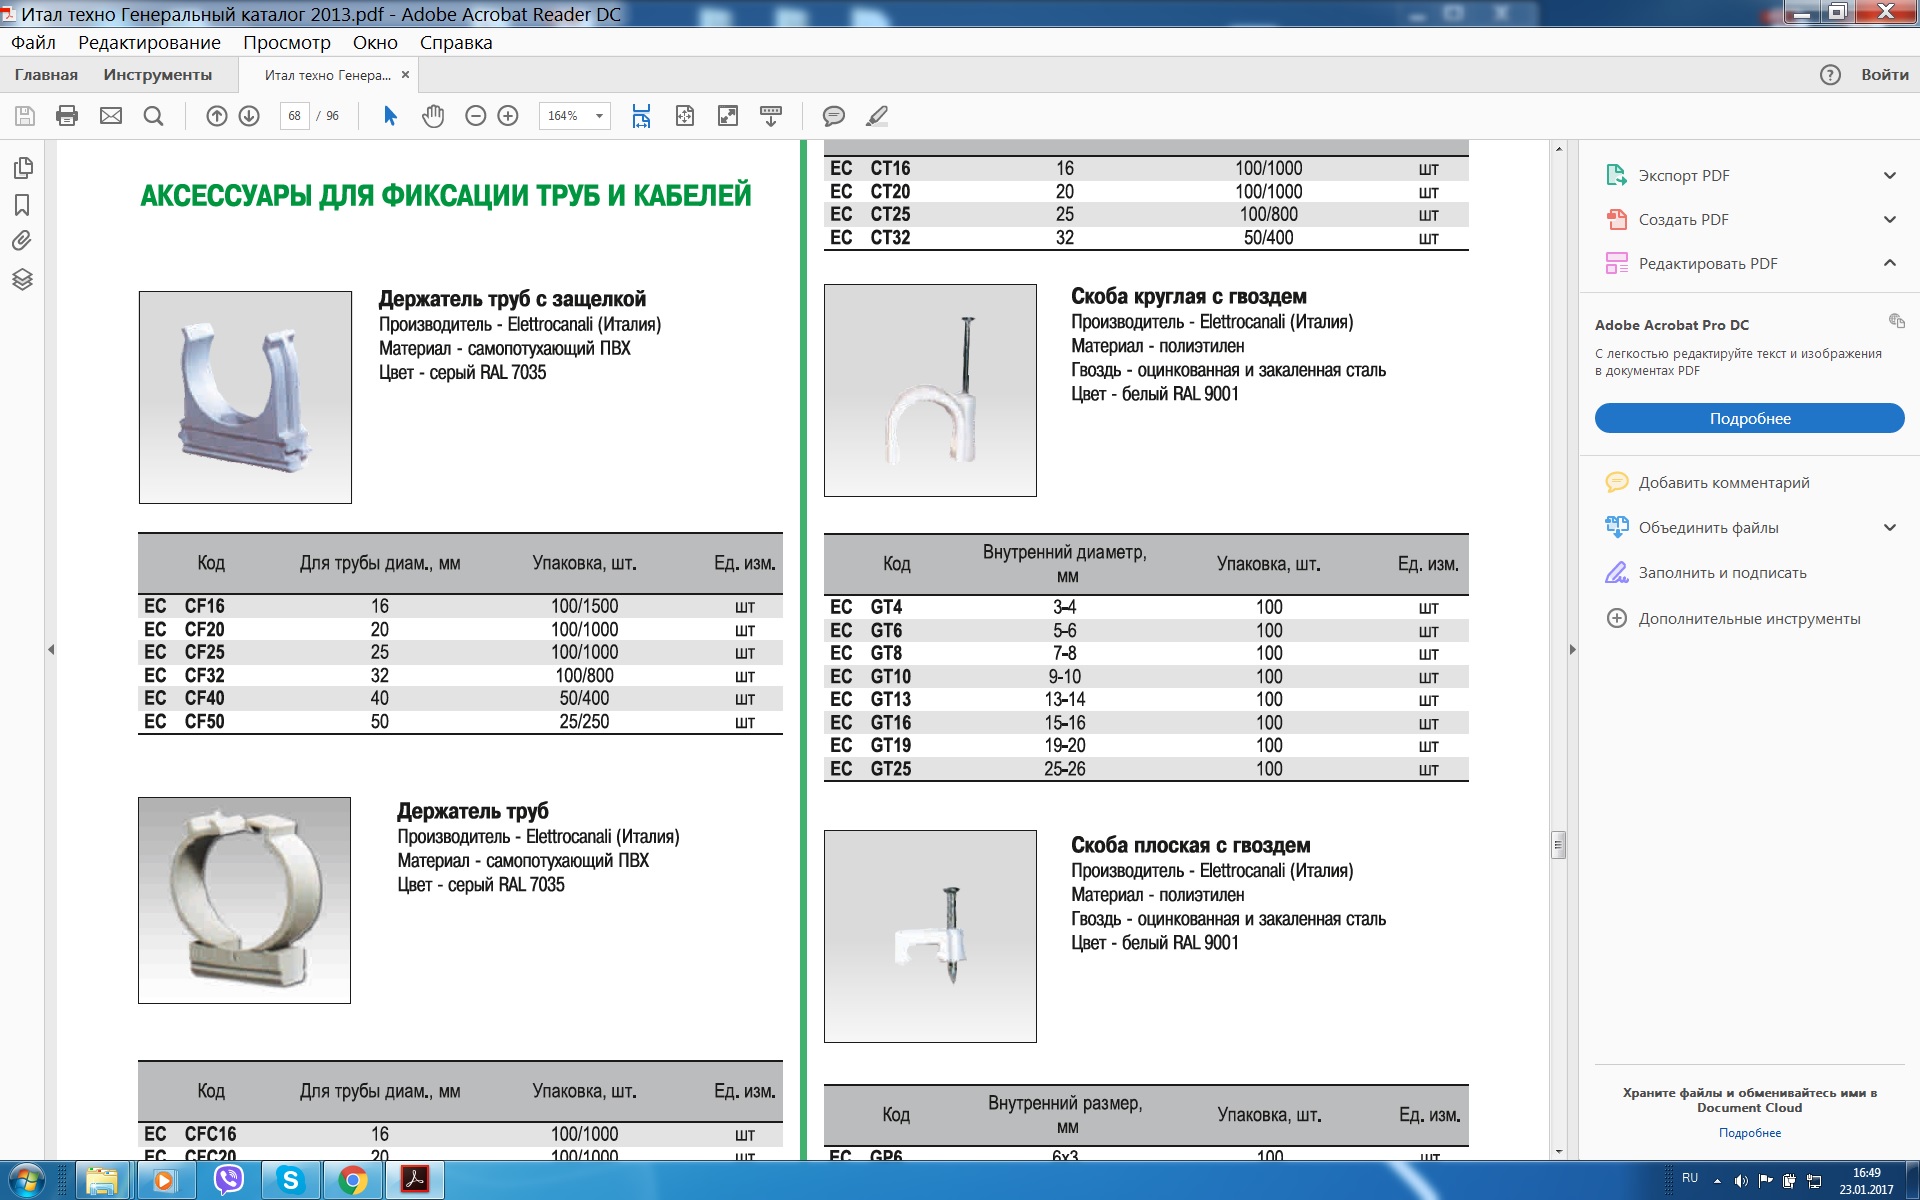The image size is (1920, 1200).
Task: Select the Итал техно Генера... document tab
Action: tap(327, 75)
